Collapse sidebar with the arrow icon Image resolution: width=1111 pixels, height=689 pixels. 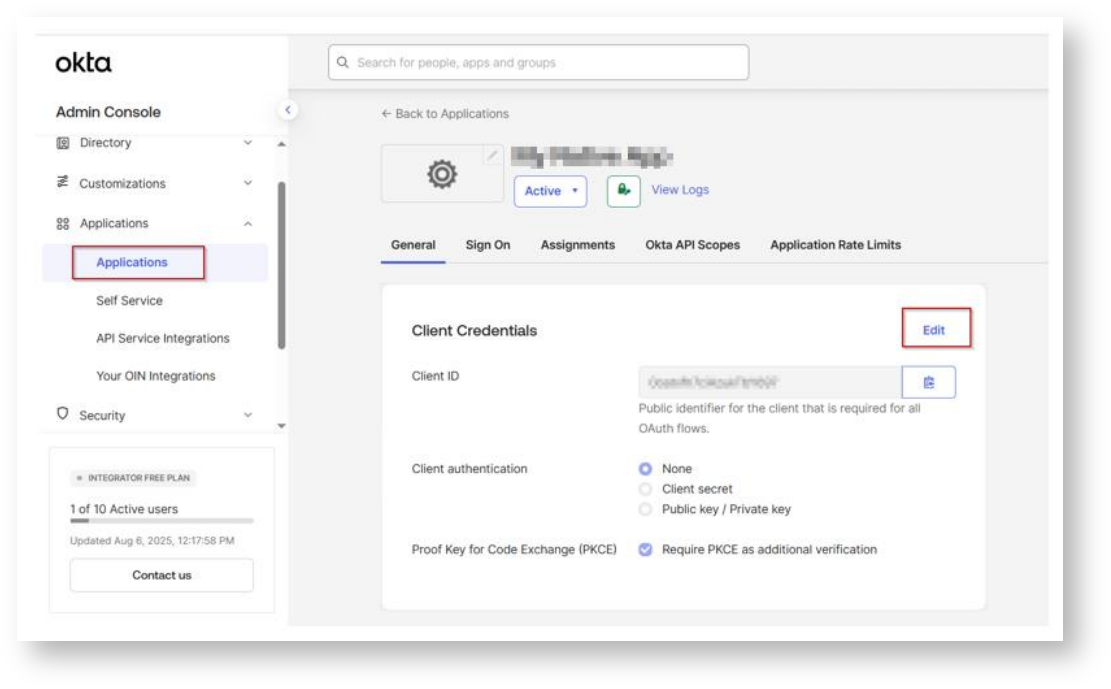click(288, 110)
